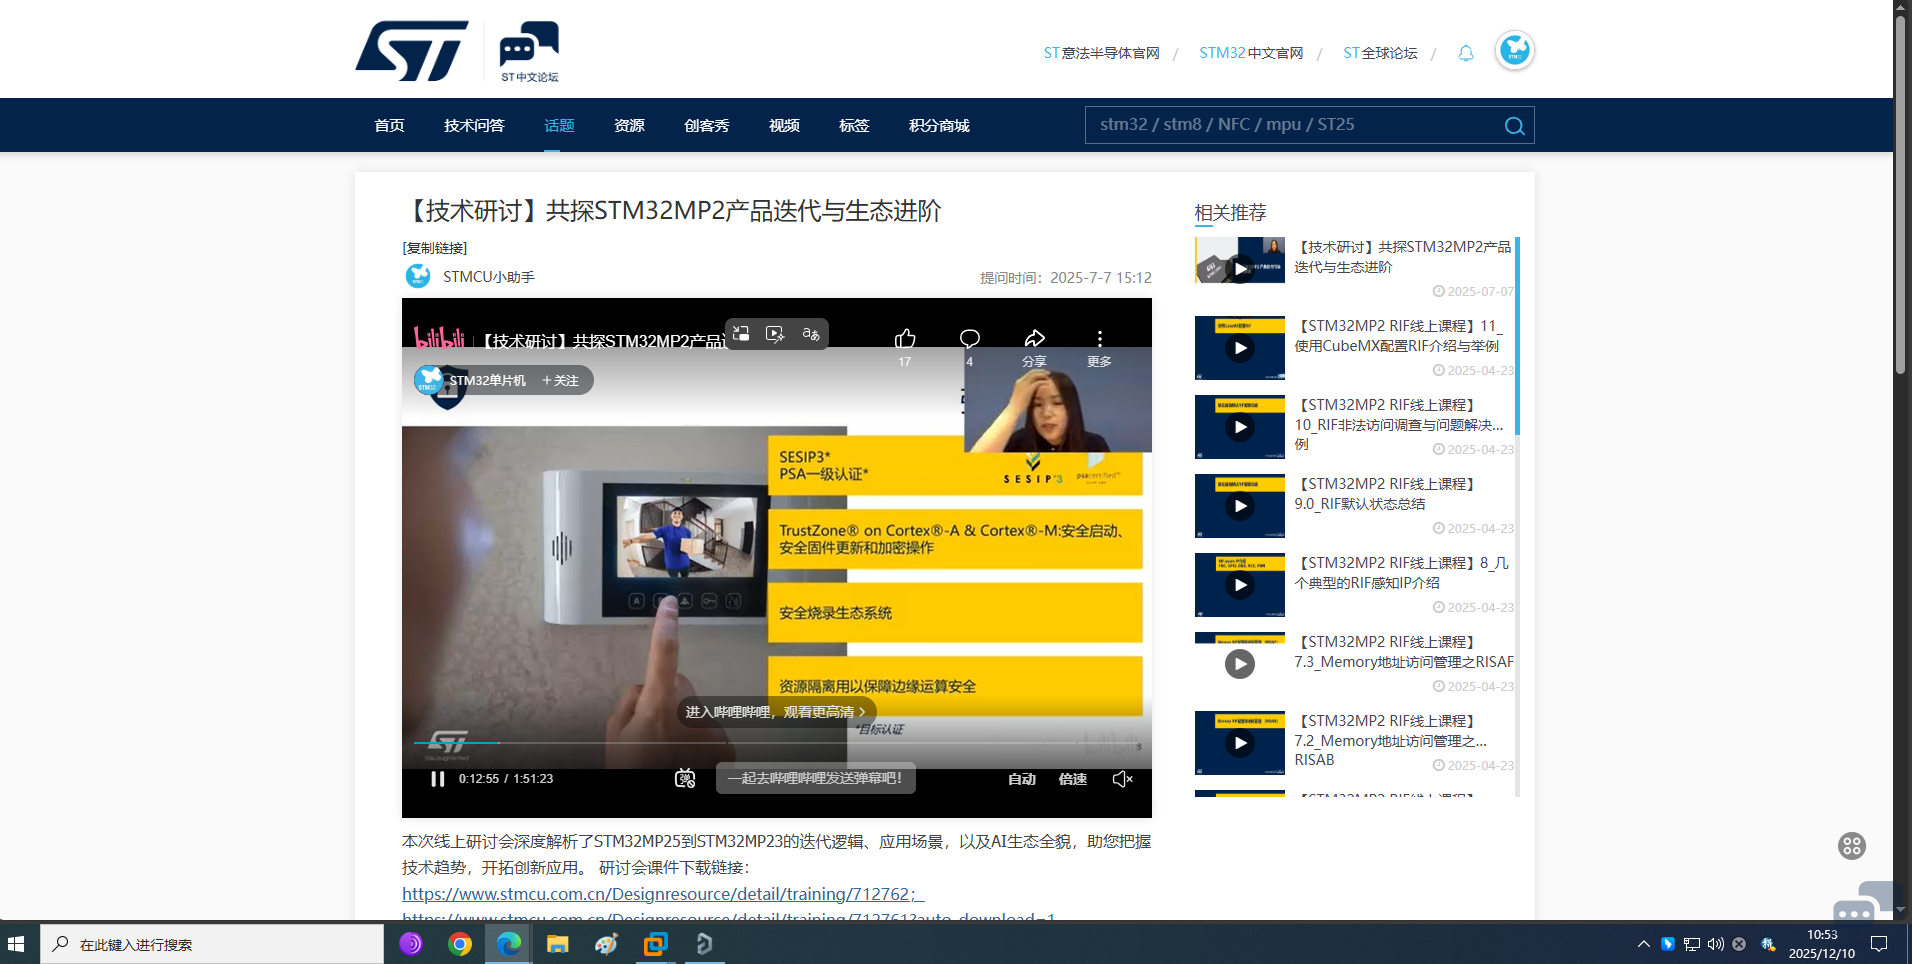Open the Windows notification center

point(1879,944)
